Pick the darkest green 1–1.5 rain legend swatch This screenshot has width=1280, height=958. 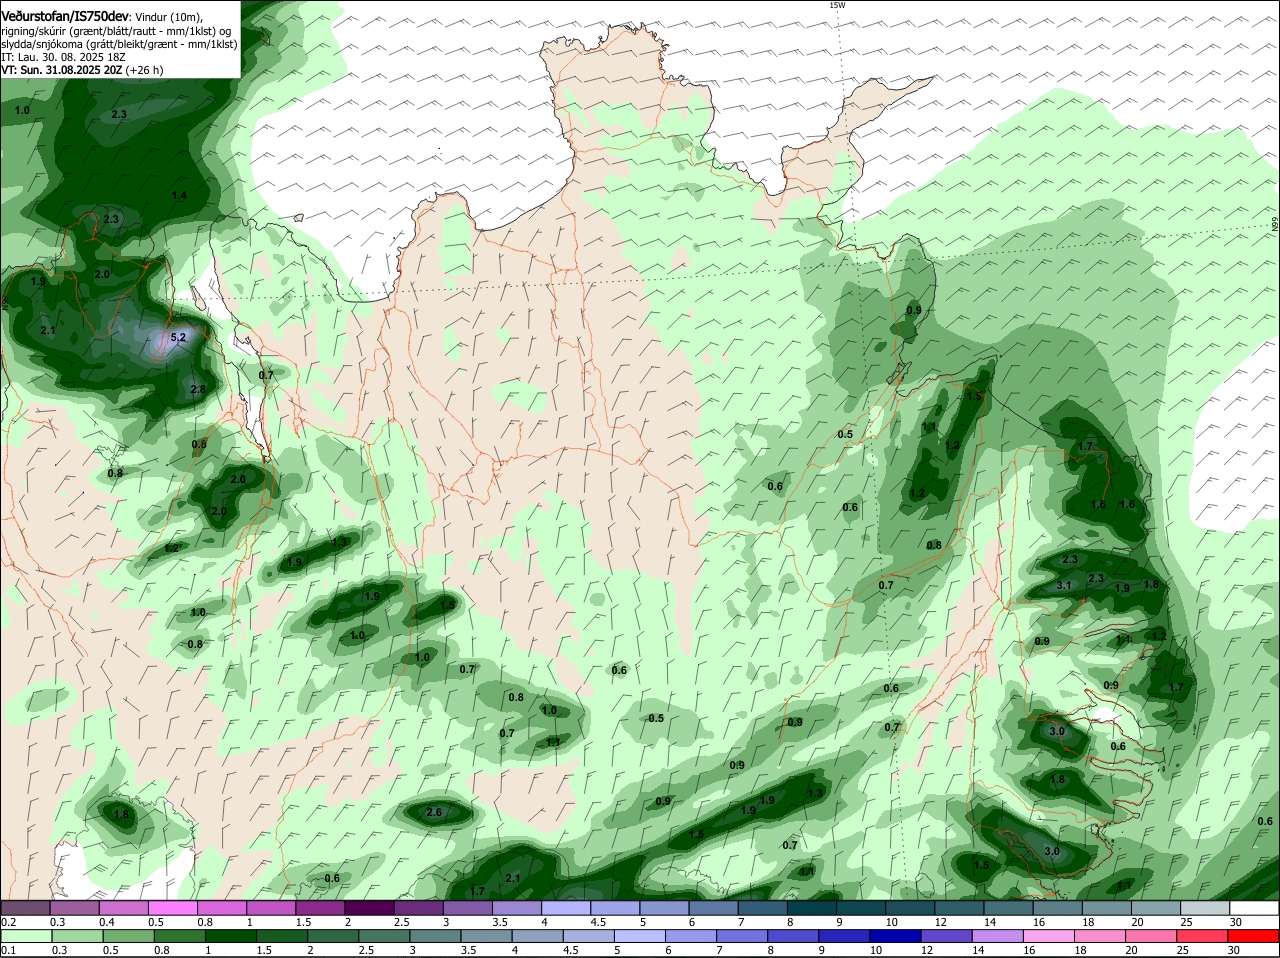pyautogui.click(x=230, y=936)
